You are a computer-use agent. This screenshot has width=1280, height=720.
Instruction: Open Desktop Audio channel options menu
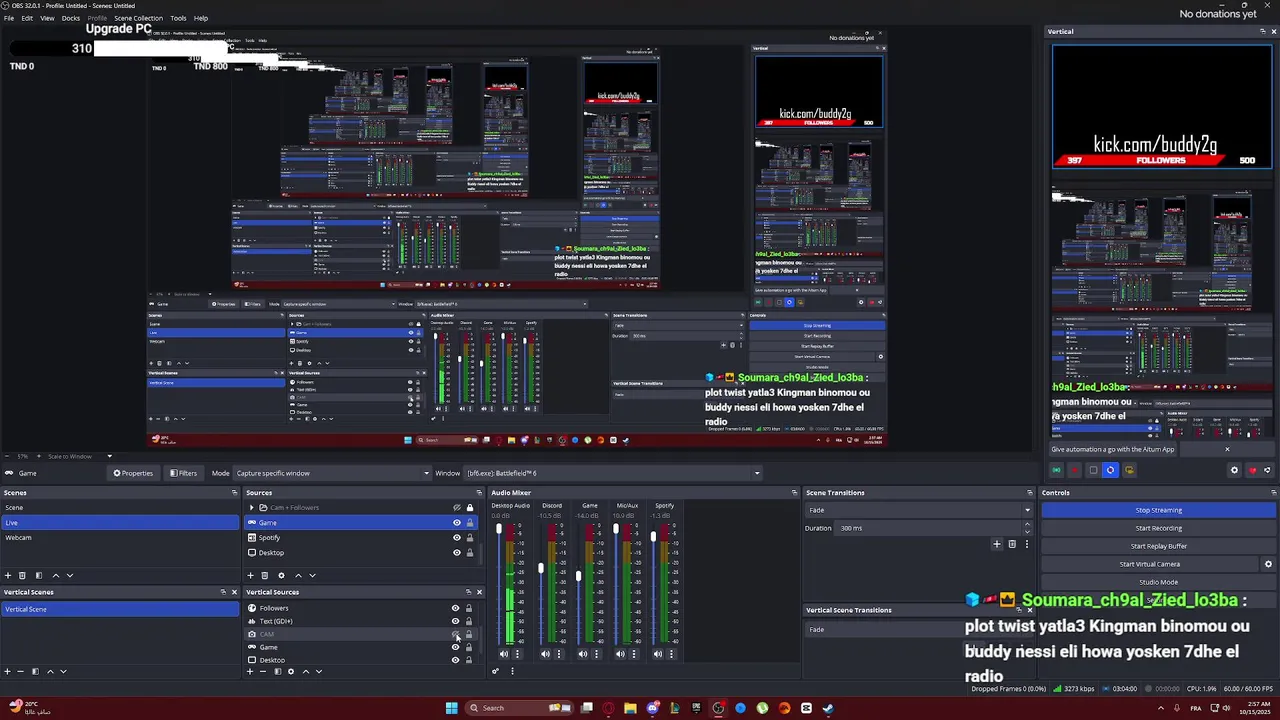(517, 654)
